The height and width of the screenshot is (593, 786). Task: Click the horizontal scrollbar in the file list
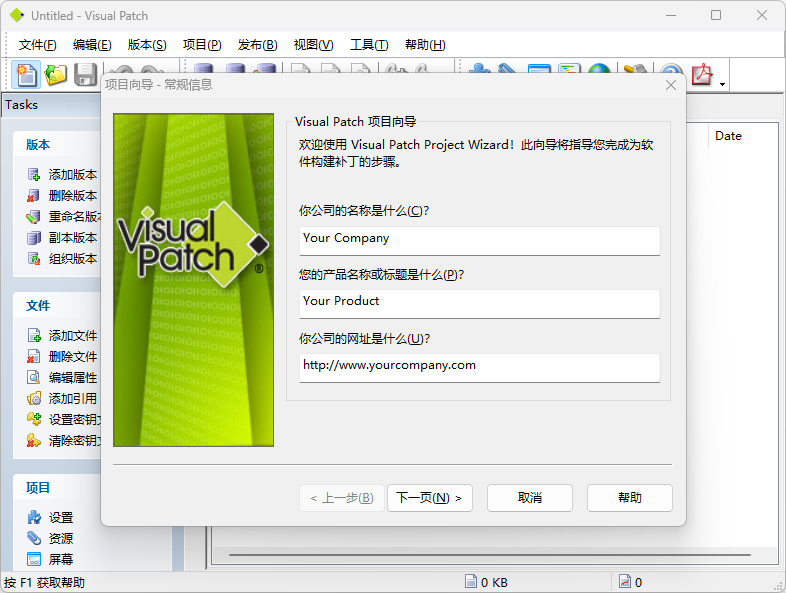[489, 555]
